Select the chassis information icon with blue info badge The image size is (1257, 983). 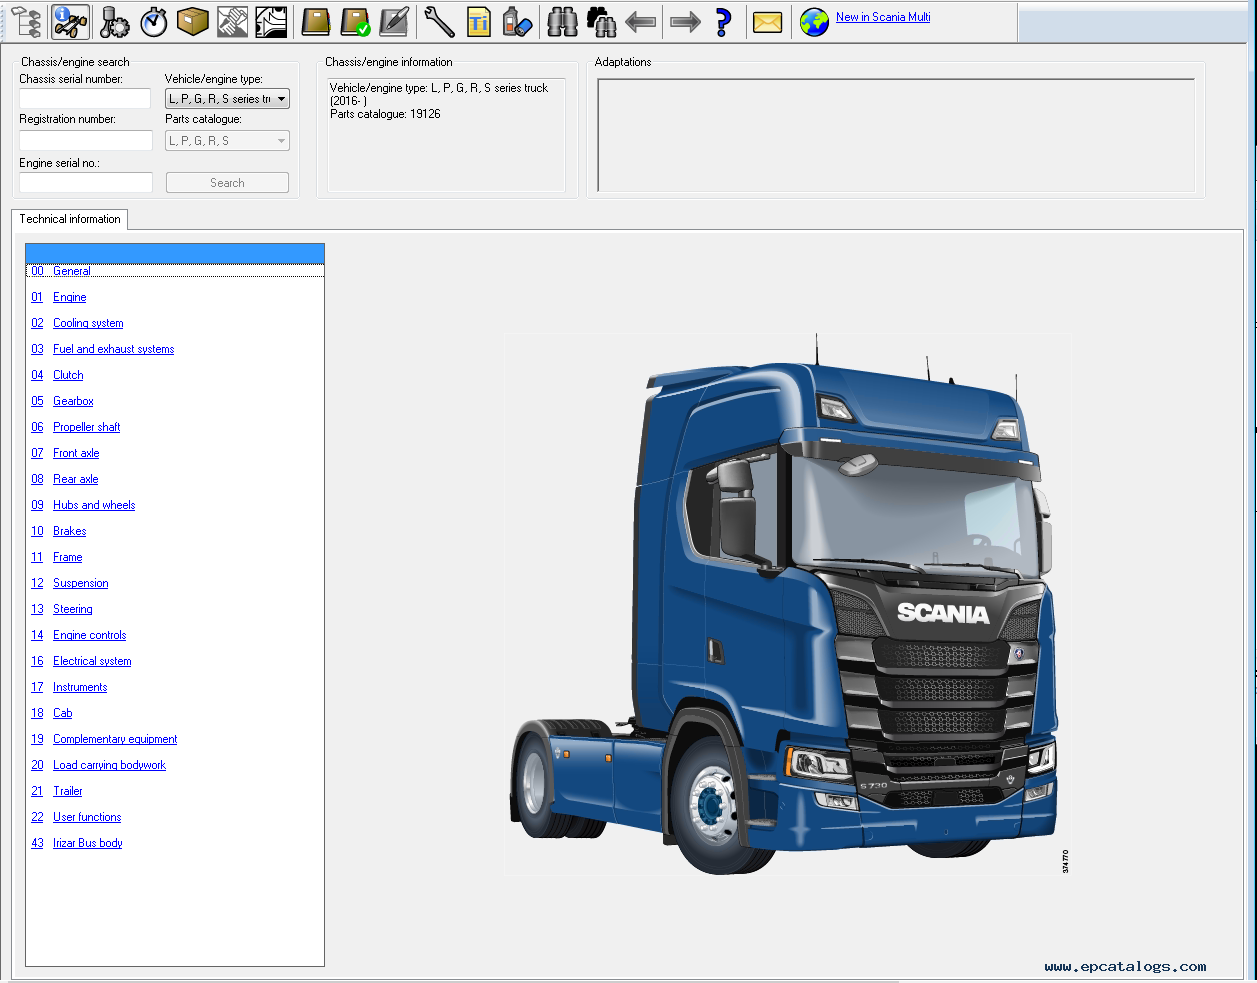tap(70, 21)
